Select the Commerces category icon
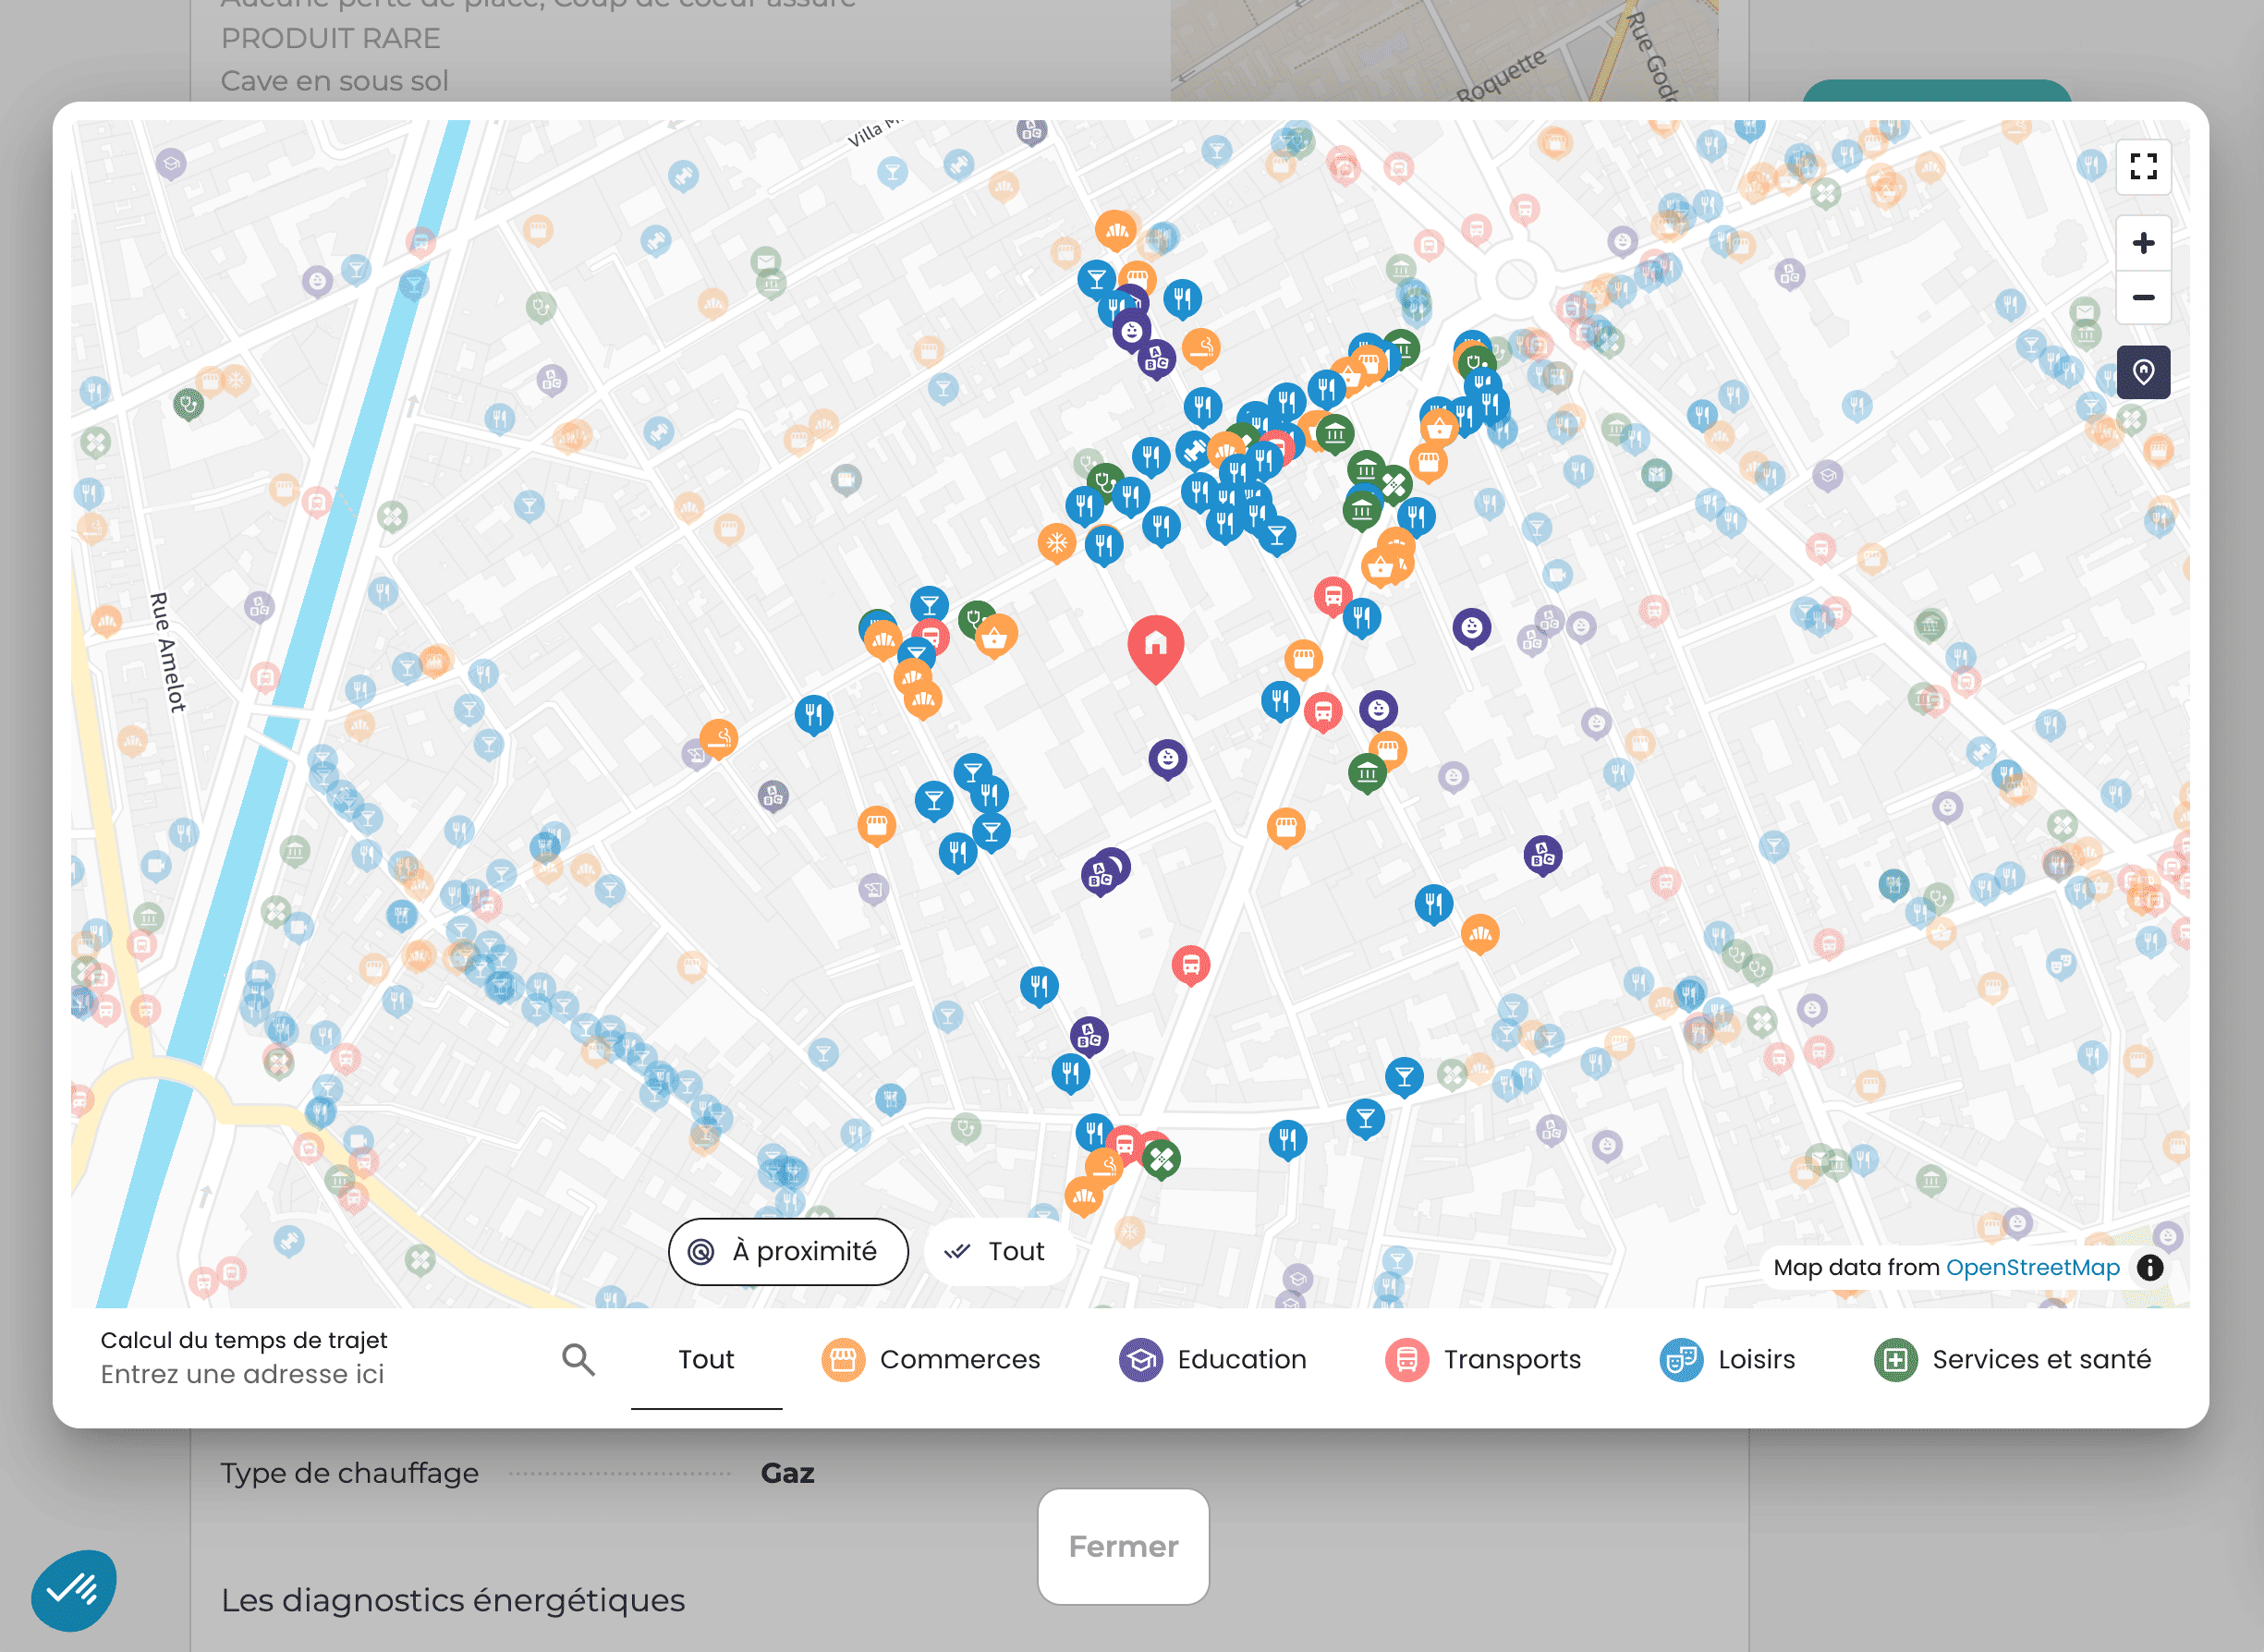The image size is (2264, 1652). [842, 1360]
